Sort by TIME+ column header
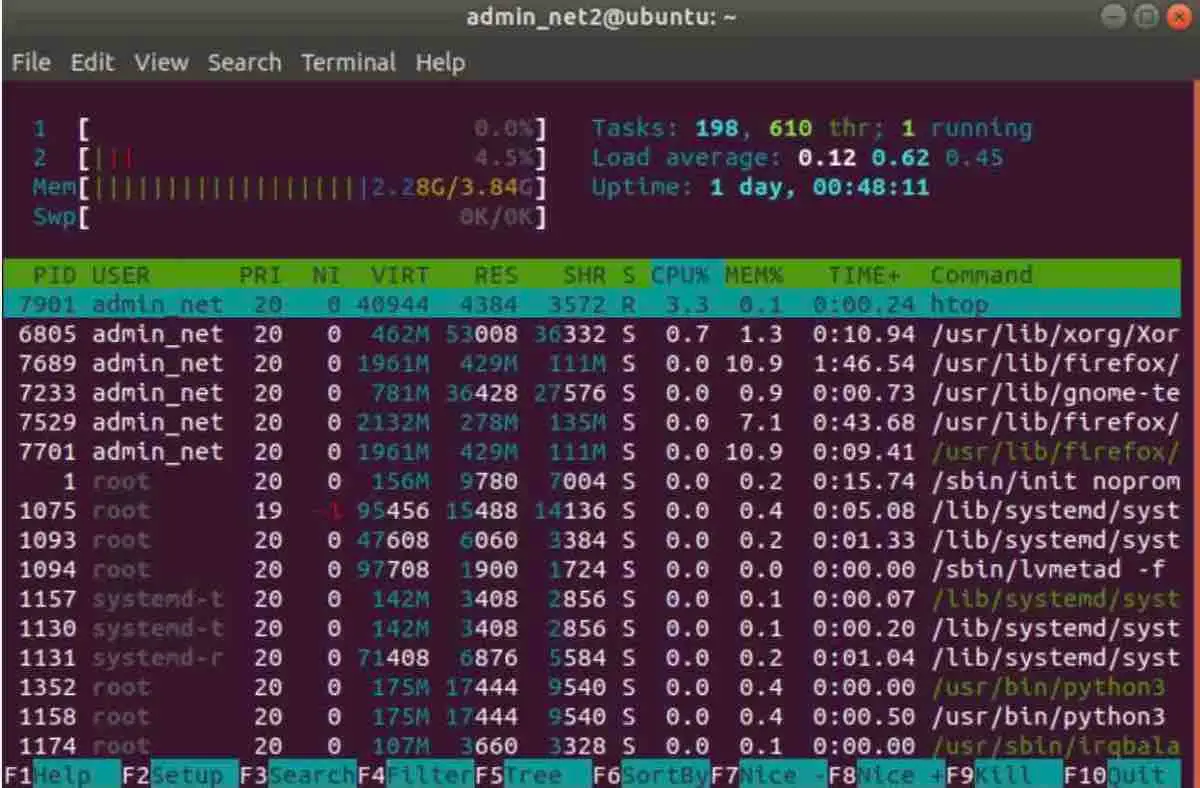The image size is (1200, 788). pyautogui.click(x=864, y=275)
